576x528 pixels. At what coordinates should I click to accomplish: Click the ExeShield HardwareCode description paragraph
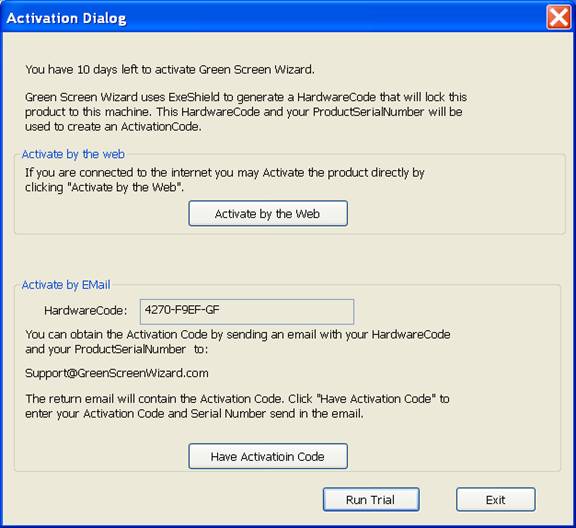coord(246,112)
